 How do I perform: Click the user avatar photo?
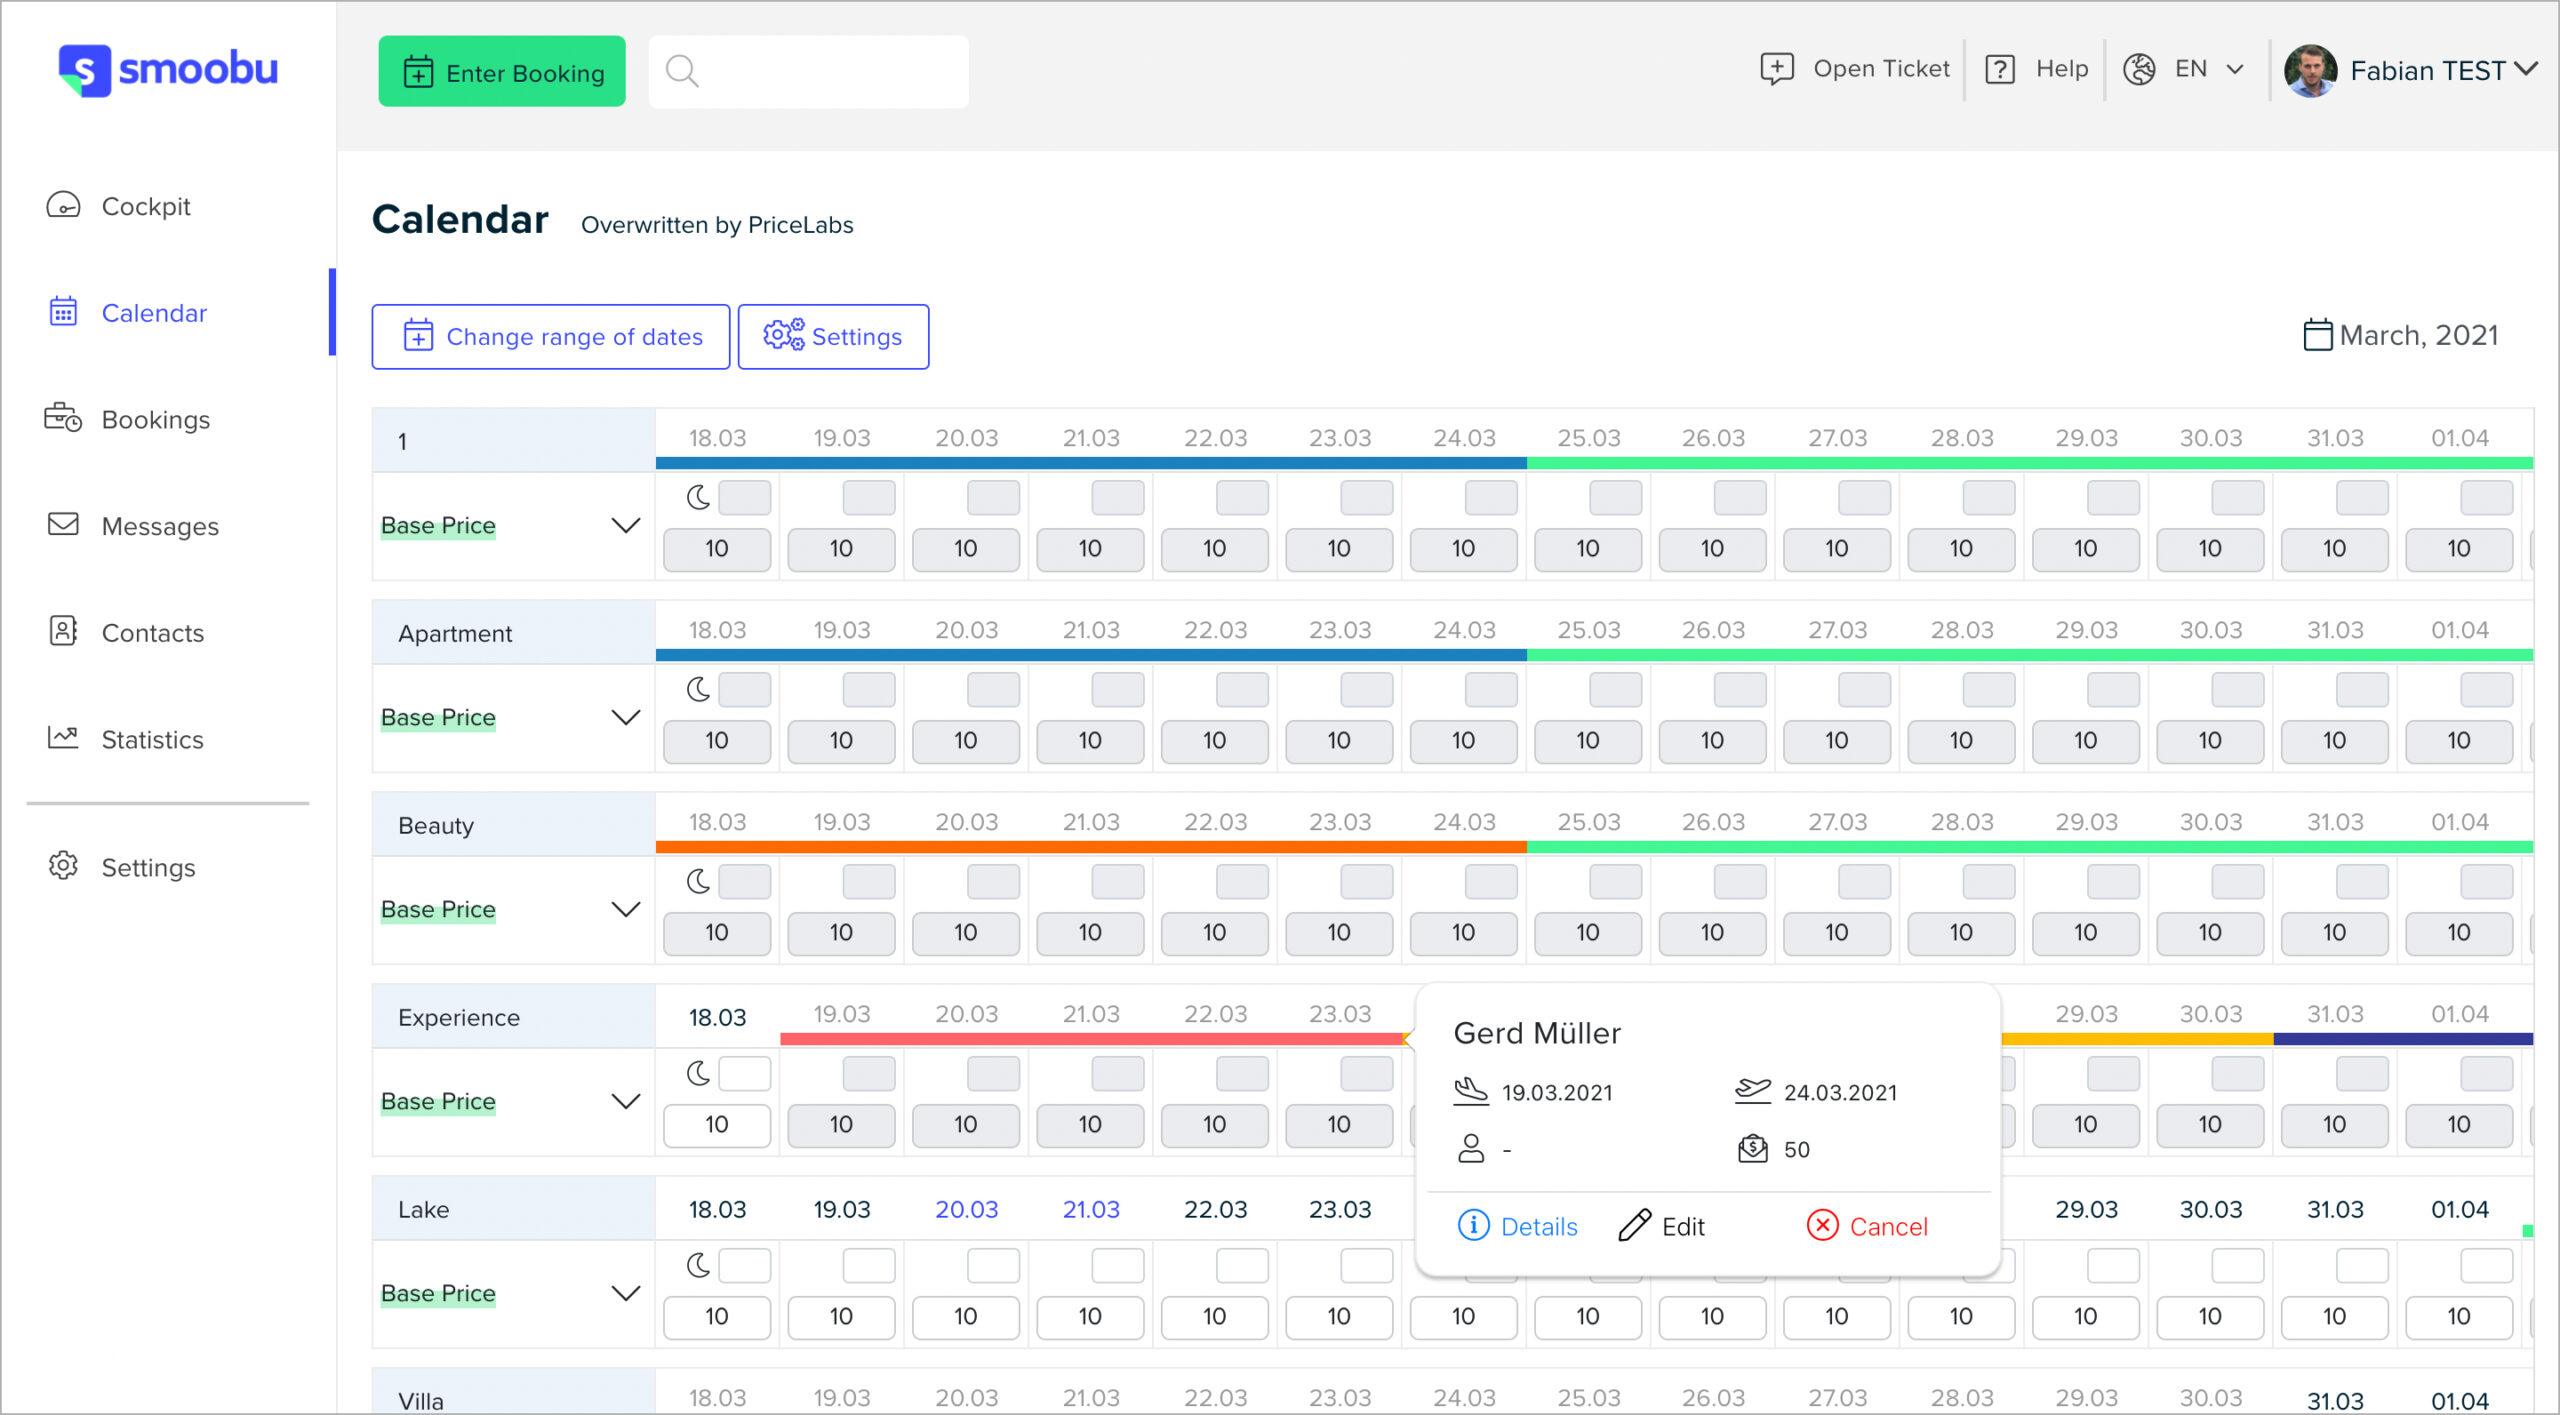tap(2310, 71)
